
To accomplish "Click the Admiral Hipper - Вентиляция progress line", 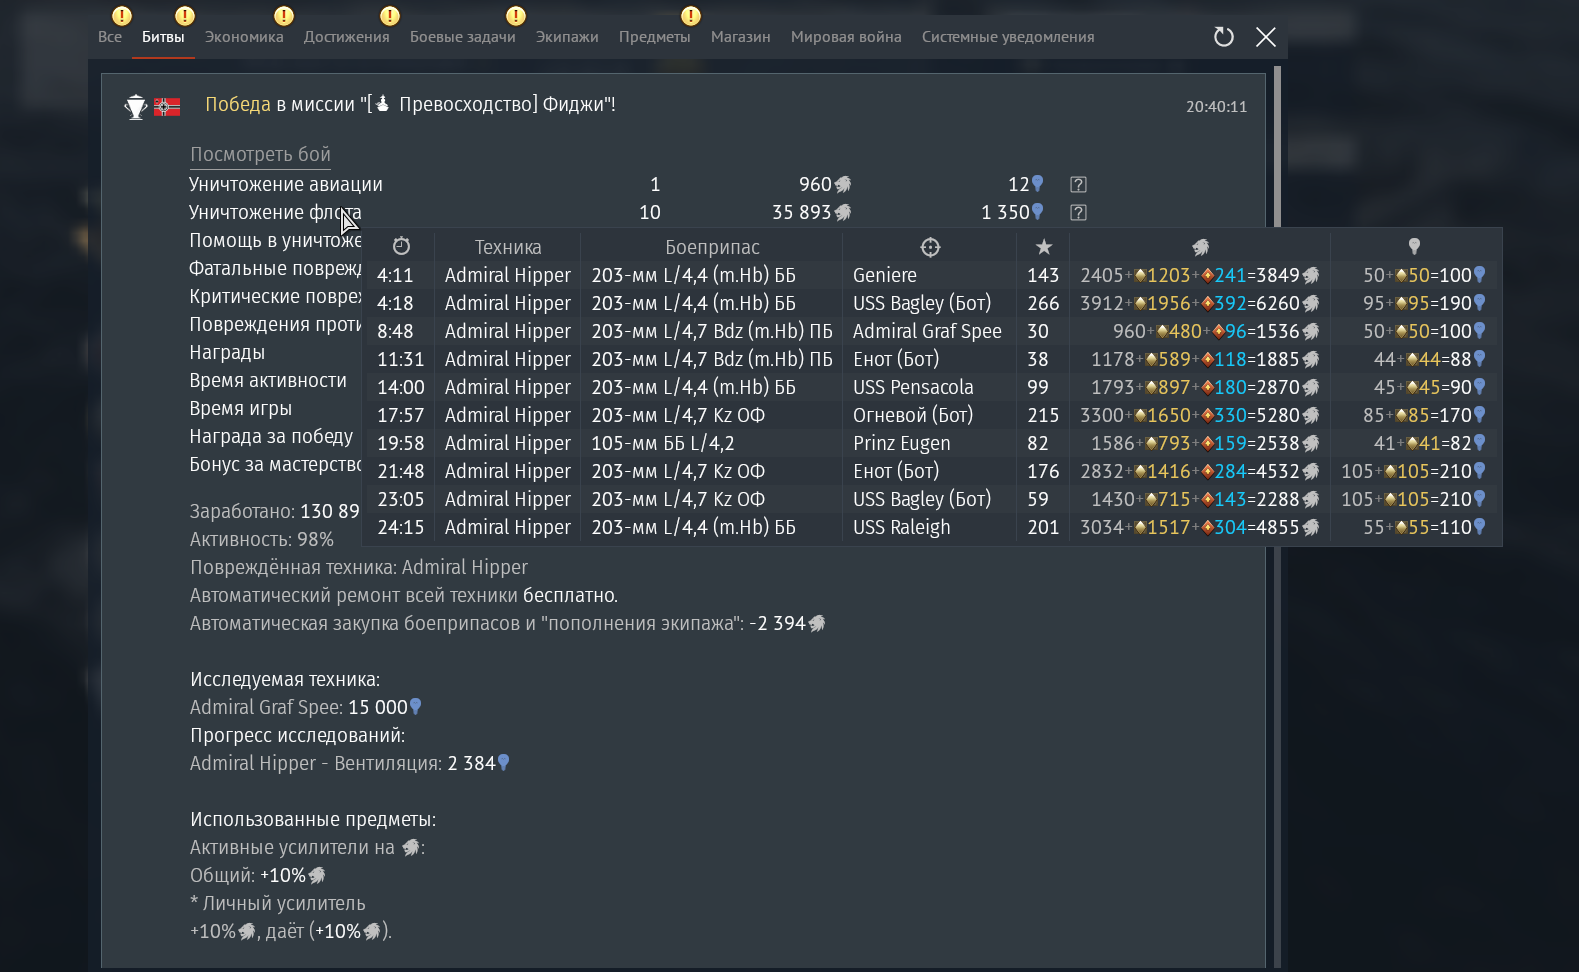I will pos(350,763).
